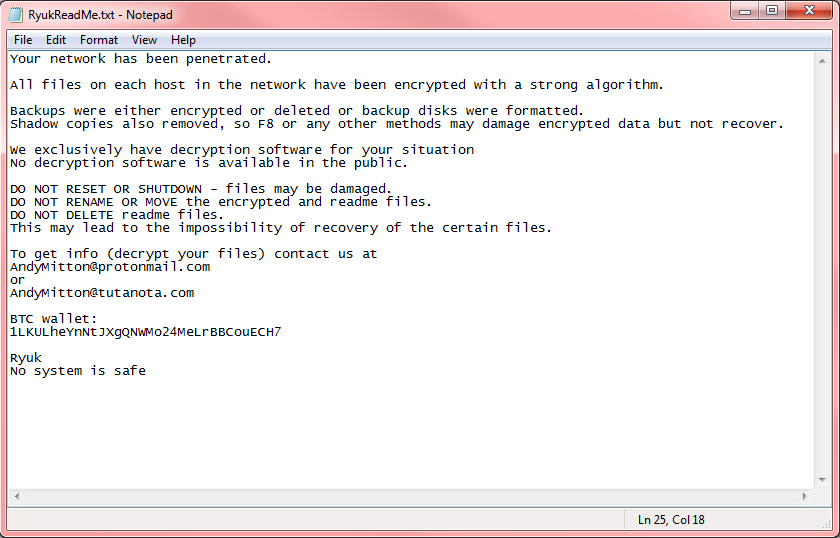Open the File menu
Image resolution: width=840 pixels, height=538 pixels.
coord(23,40)
